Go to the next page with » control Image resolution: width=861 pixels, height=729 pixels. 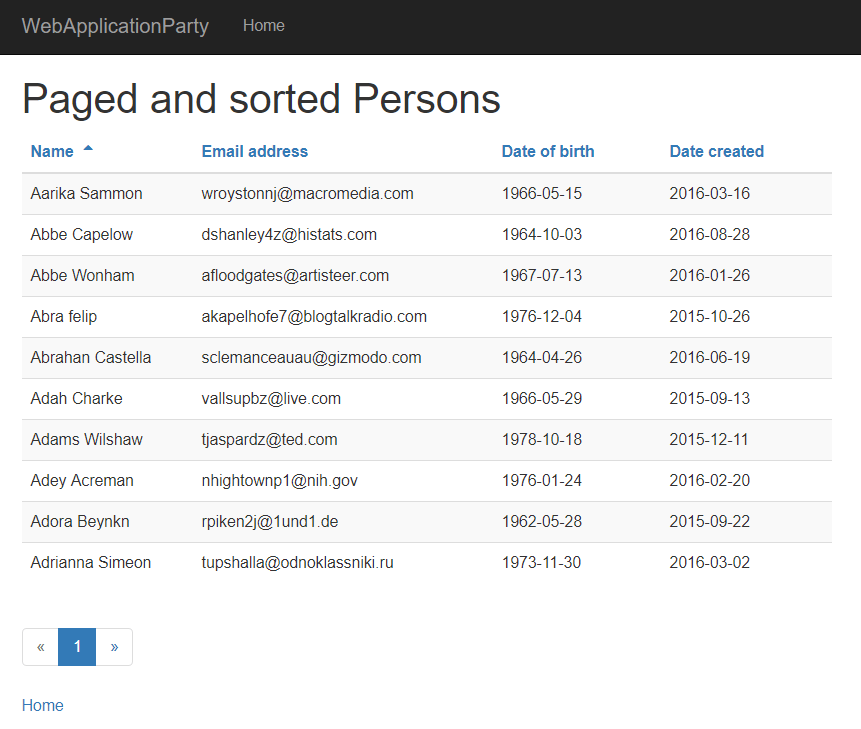(114, 646)
